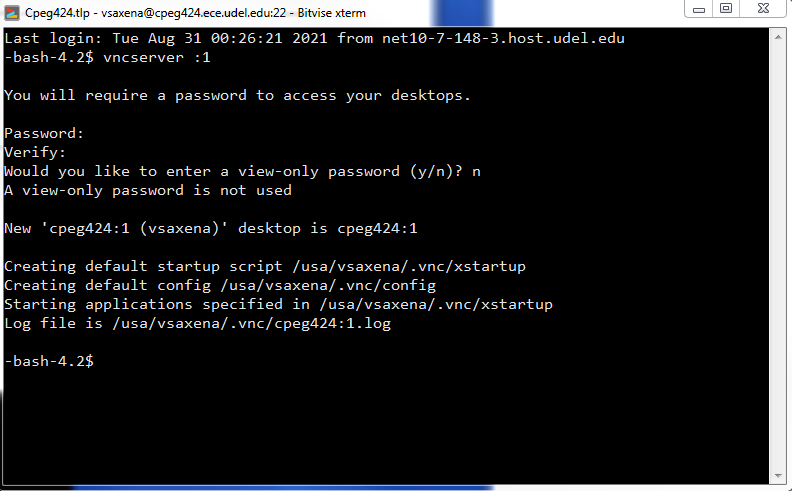This screenshot has width=792, height=491.
Task: Click the 'Log file is' path line
Action: pyautogui.click(x=197, y=323)
